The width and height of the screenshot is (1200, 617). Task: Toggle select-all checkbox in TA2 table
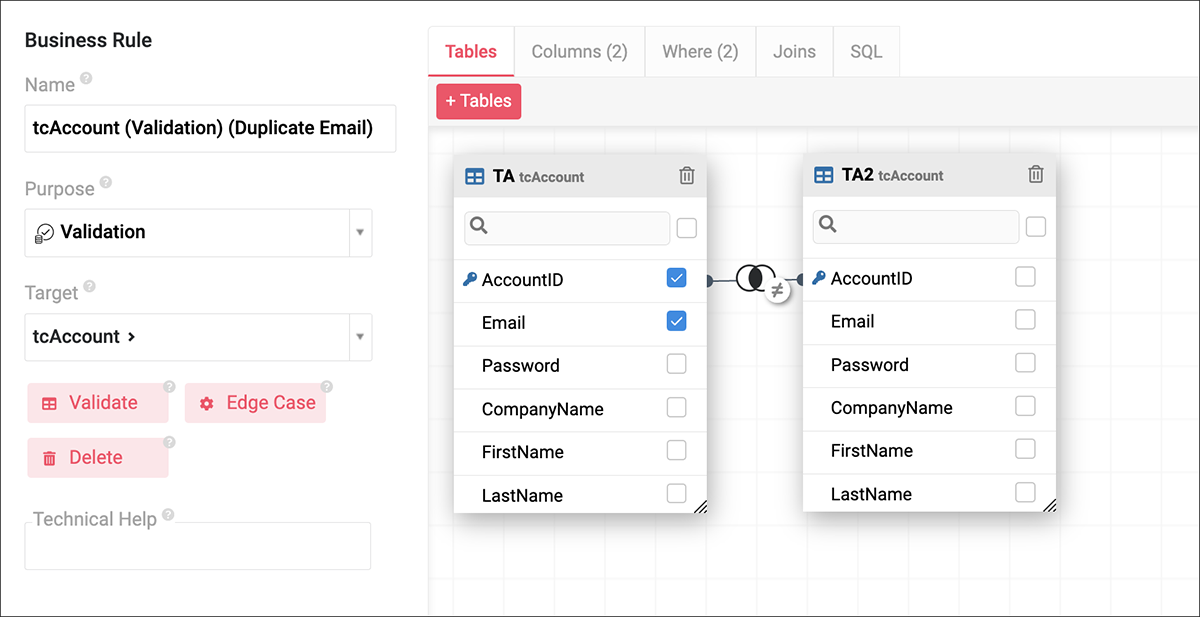tap(1036, 227)
